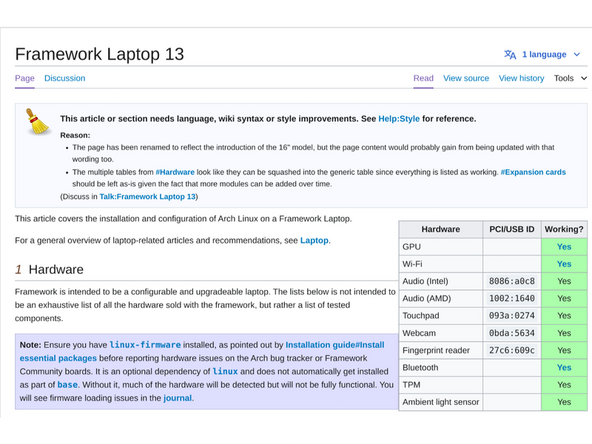This screenshot has width=592, height=444.
Task: Click the Wi-Fi hardware cell
Action: (441, 264)
